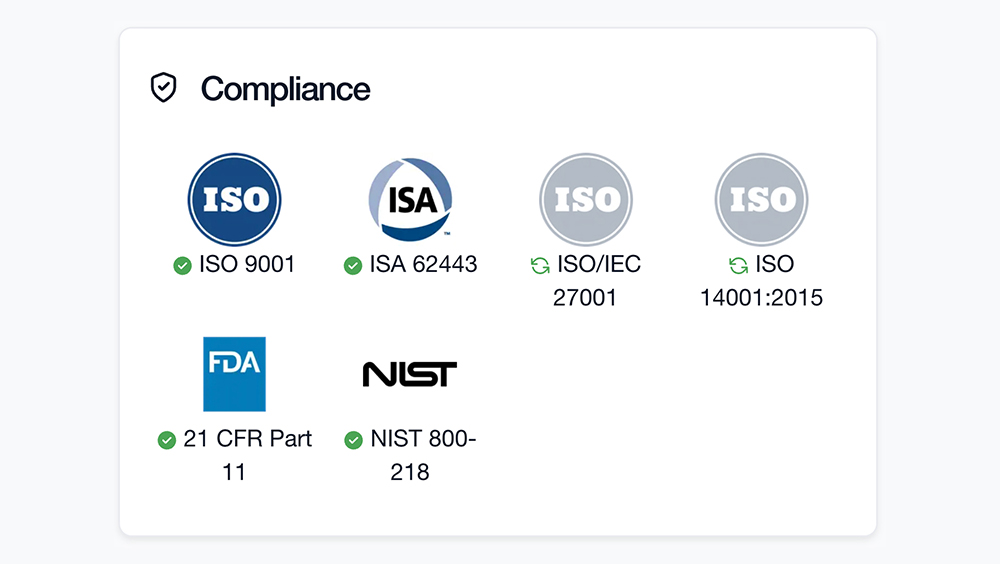Image resolution: width=1000 pixels, height=564 pixels.
Task: Click the grayed ISO 14001:2015 badge
Action: tap(761, 199)
